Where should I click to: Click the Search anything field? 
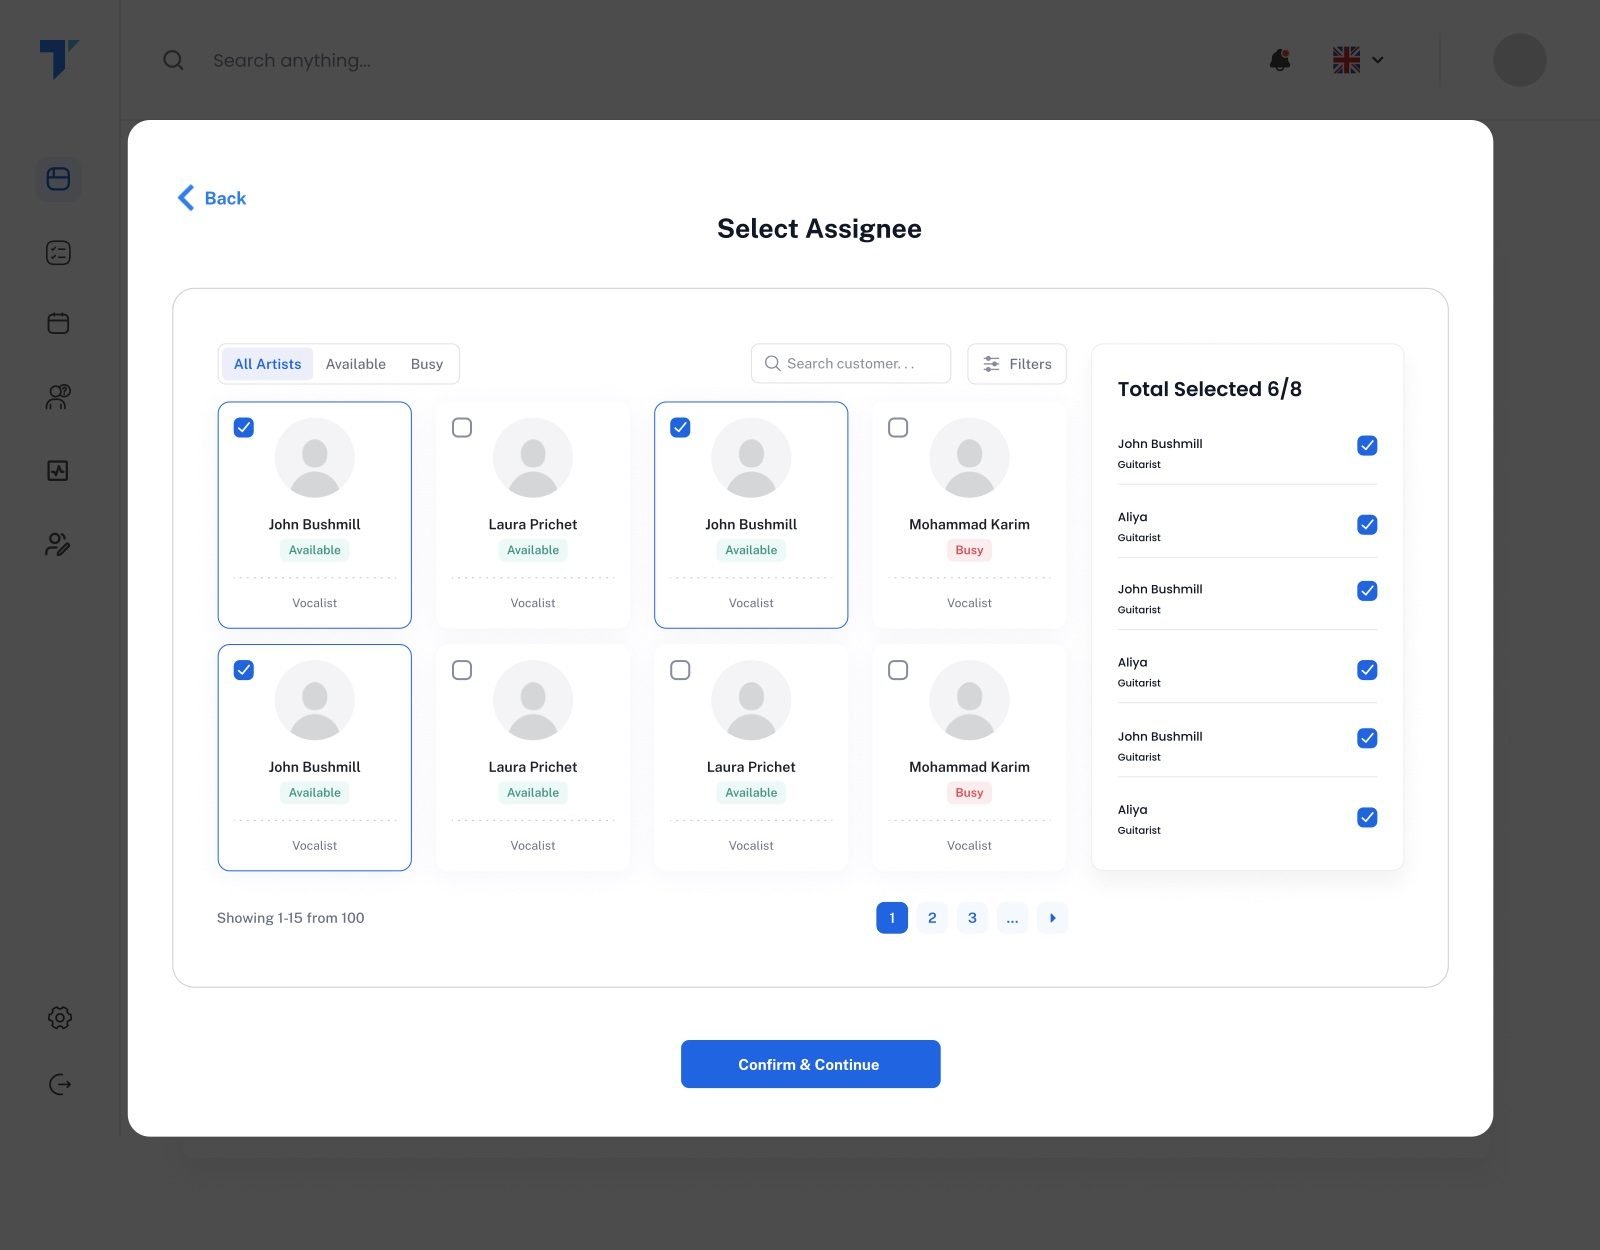point(292,60)
